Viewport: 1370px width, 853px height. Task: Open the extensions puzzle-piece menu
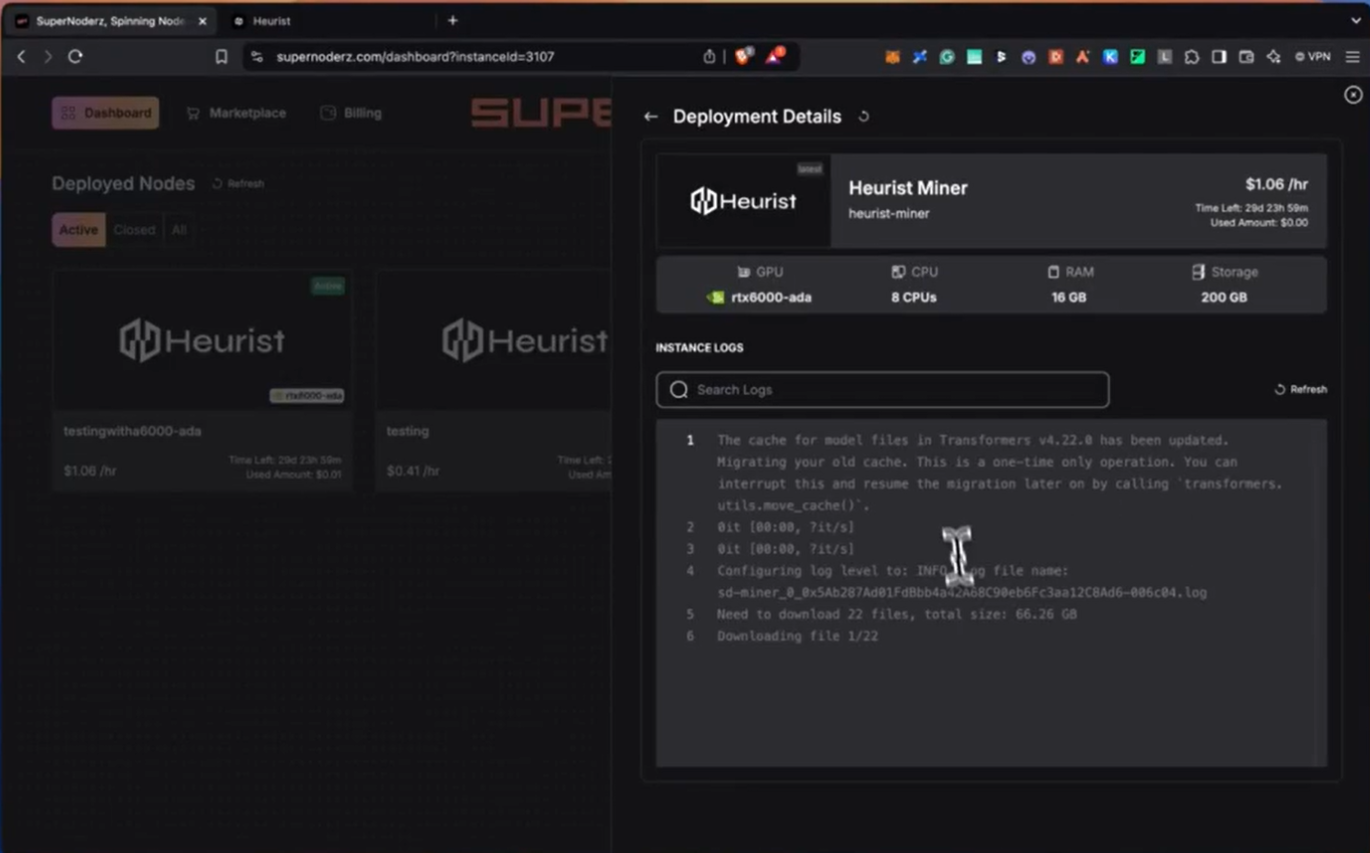1192,57
